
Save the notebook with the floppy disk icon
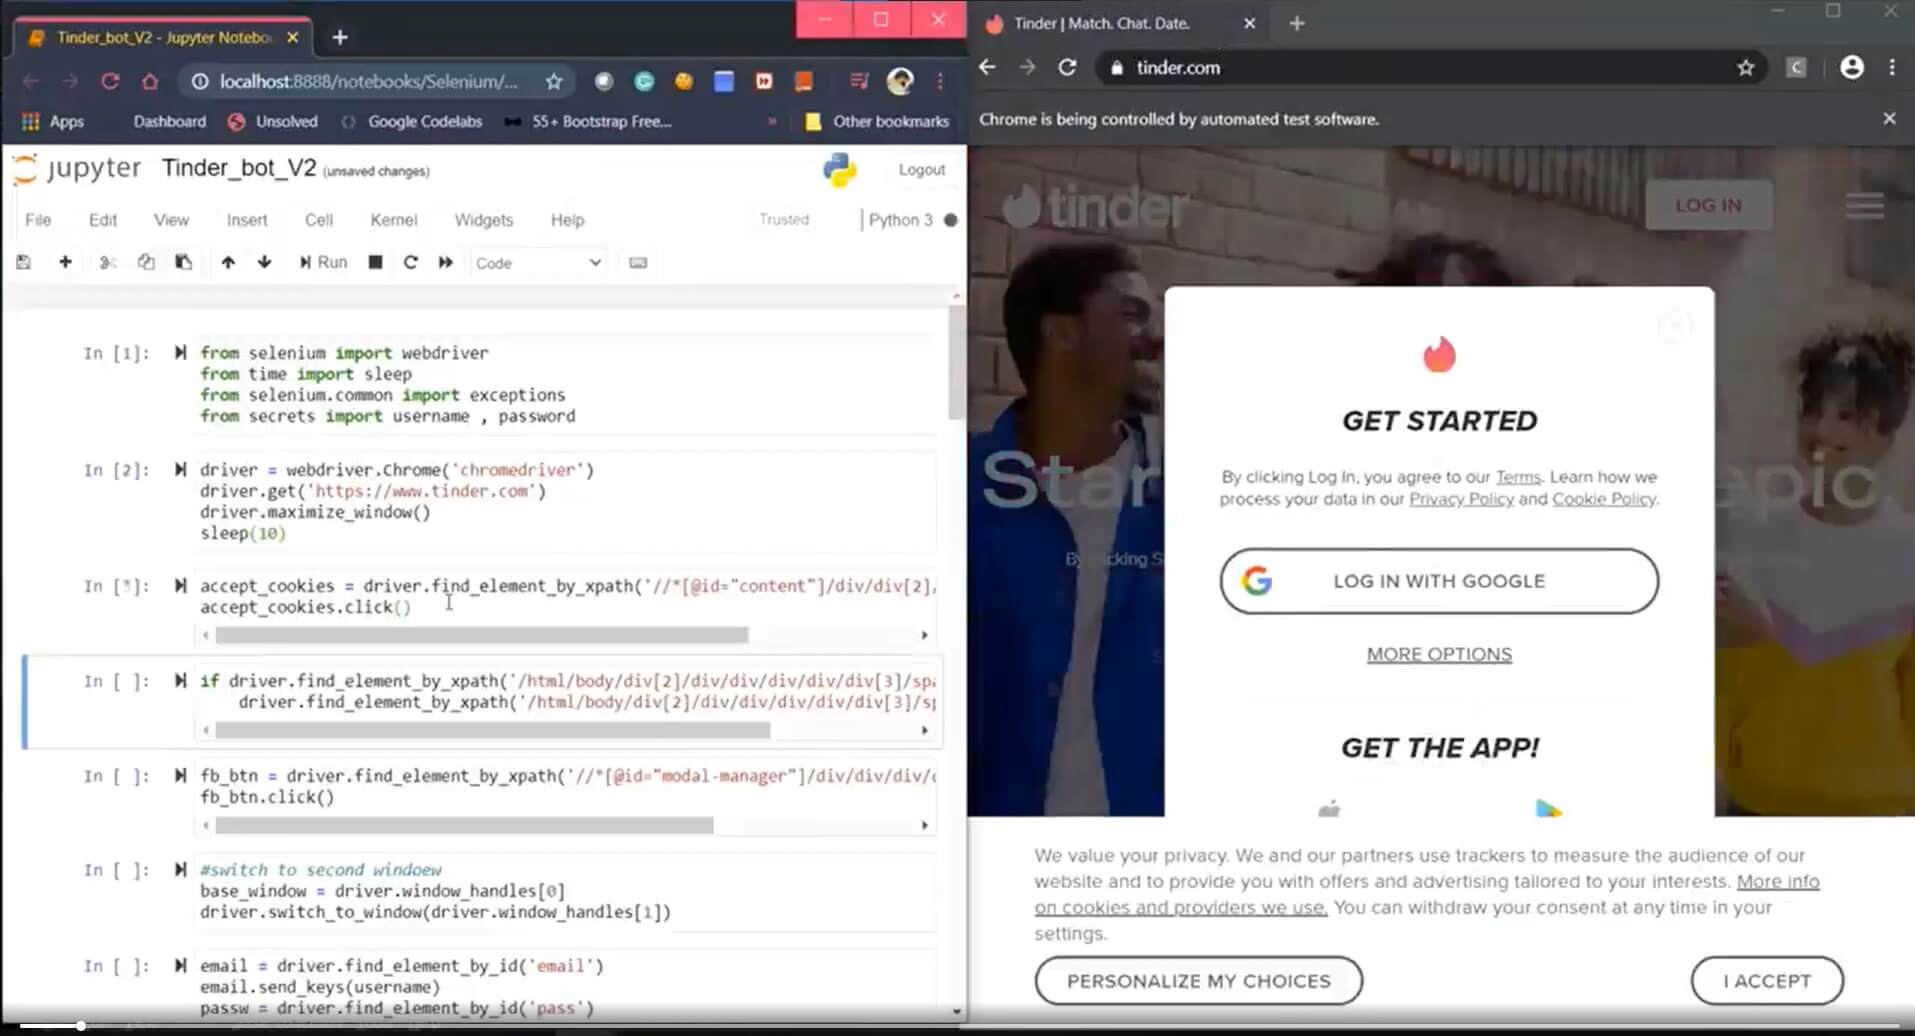click(24, 262)
